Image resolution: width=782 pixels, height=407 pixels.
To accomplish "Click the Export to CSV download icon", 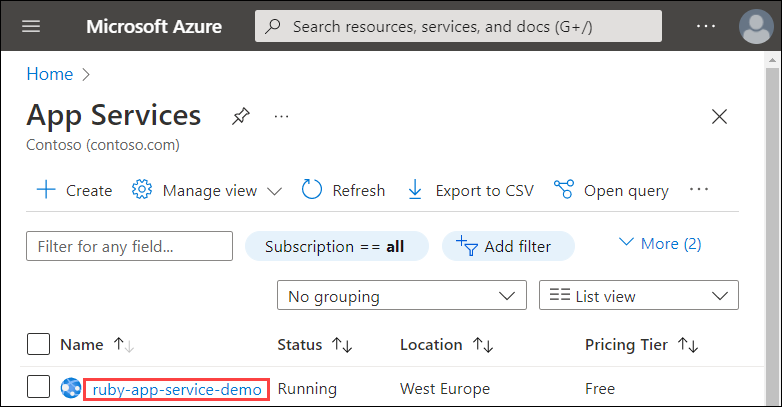I will 416,190.
